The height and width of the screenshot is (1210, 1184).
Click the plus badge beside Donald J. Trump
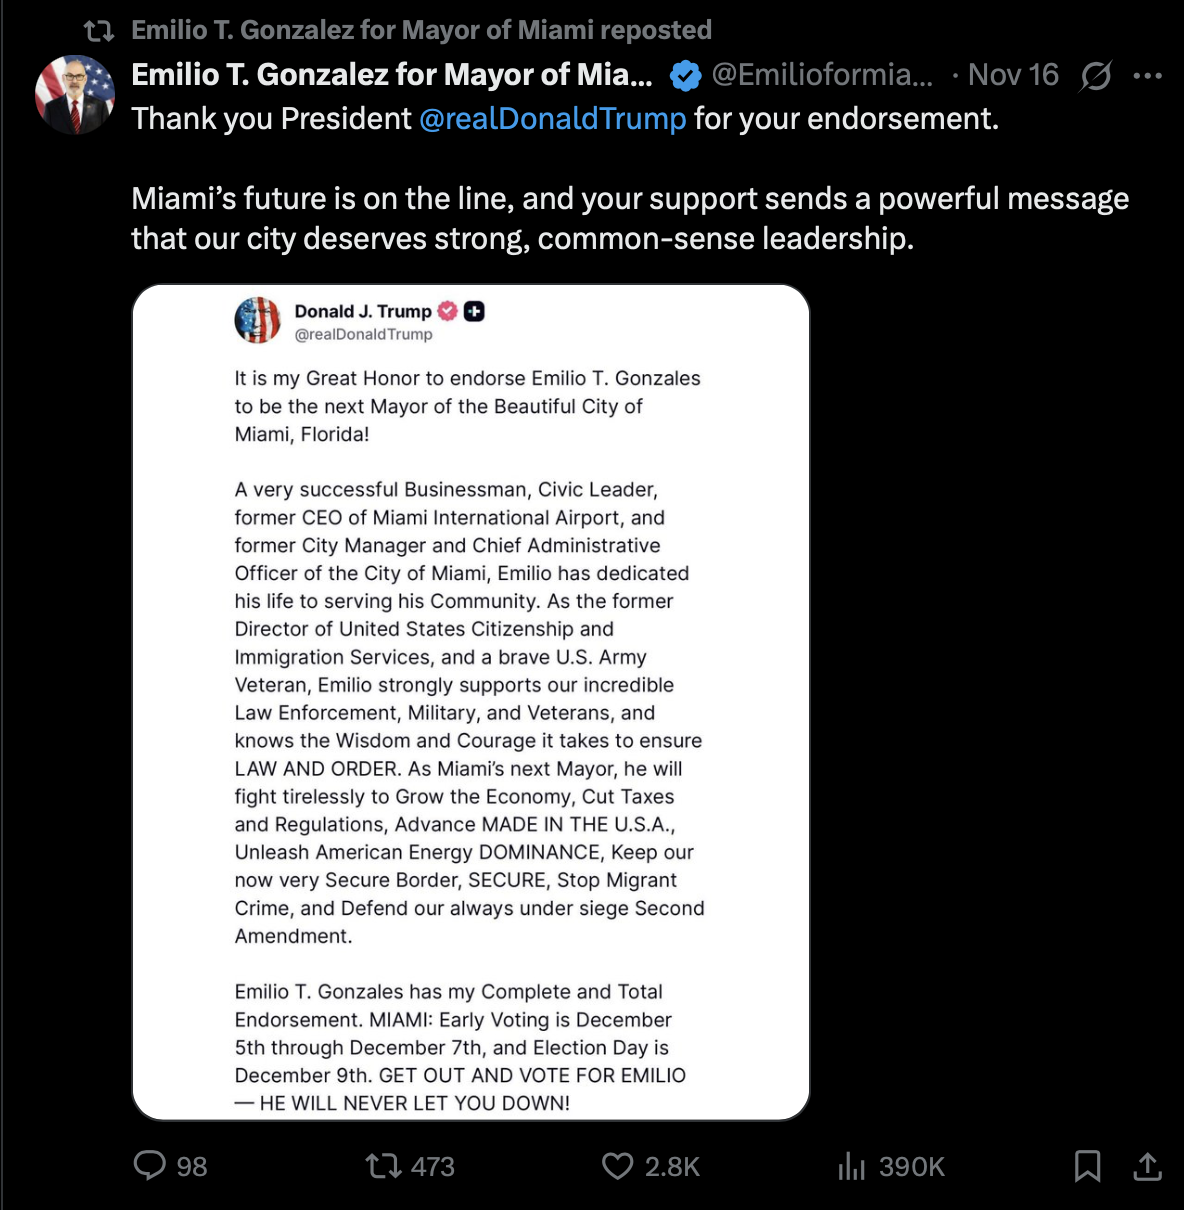(475, 311)
